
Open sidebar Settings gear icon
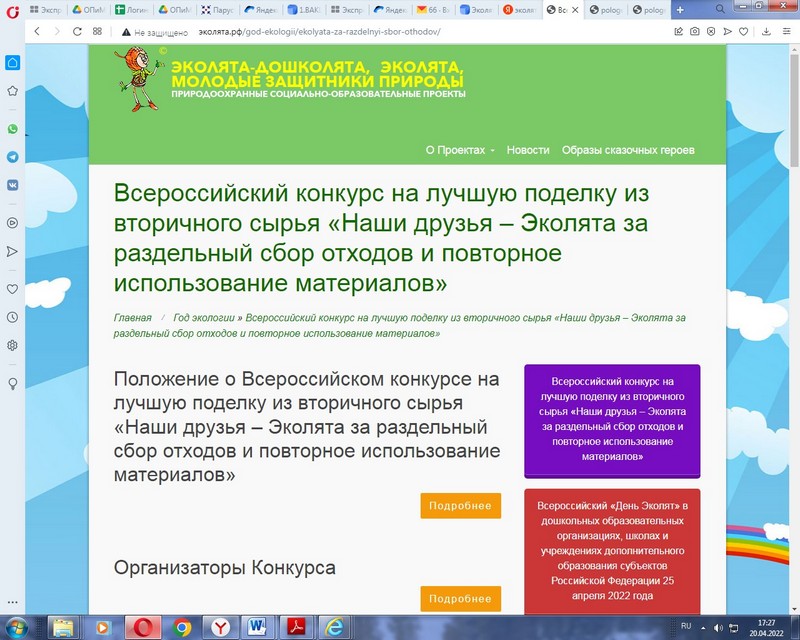[12, 345]
